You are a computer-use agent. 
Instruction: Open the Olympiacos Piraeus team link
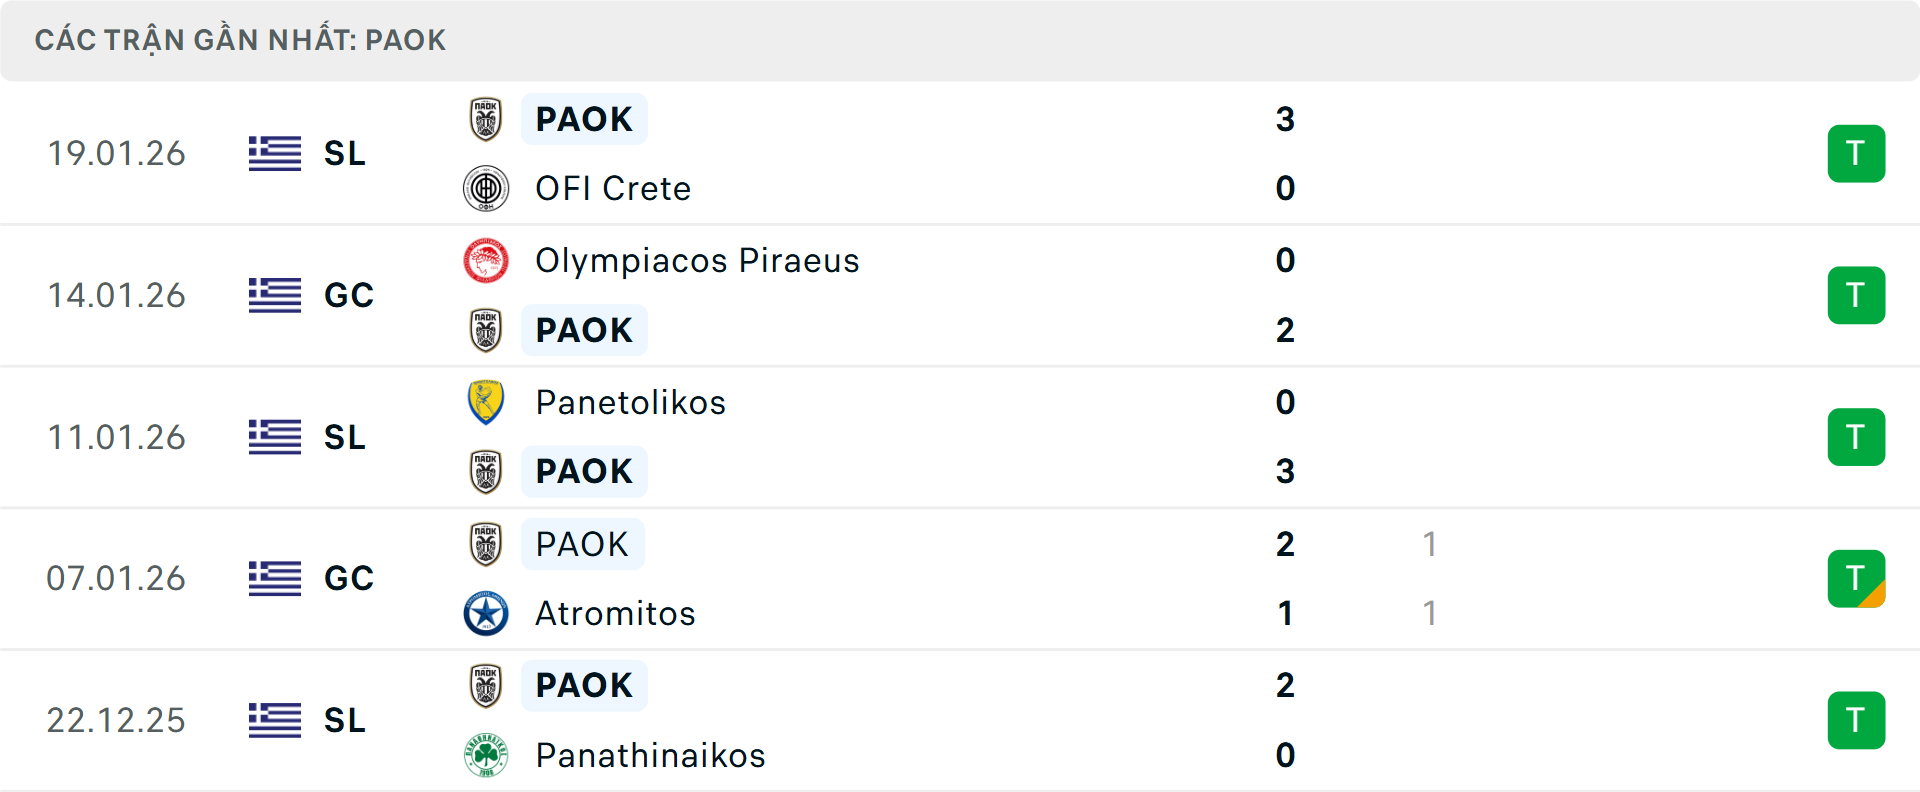pyautogui.click(x=697, y=261)
